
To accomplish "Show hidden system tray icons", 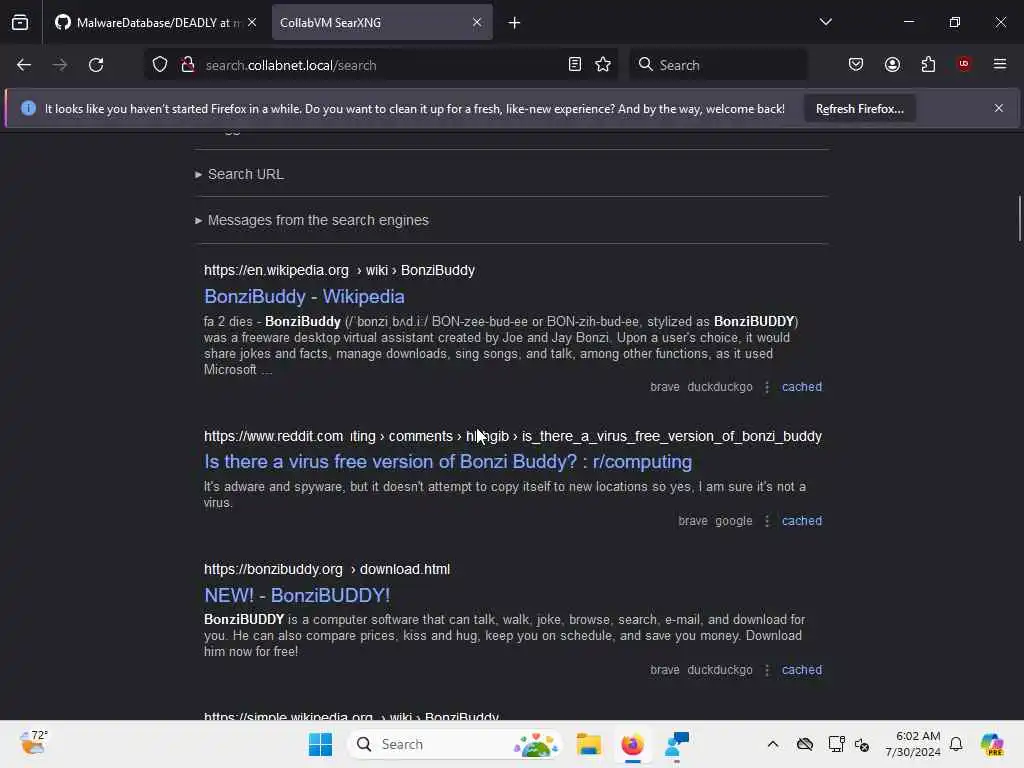I will point(773,744).
